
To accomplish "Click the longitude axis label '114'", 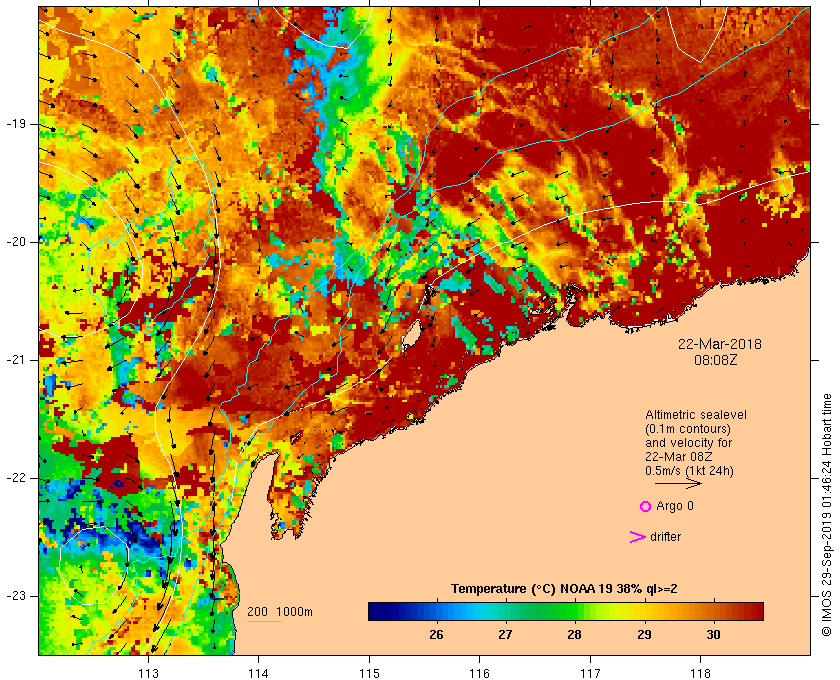I will tap(259, 673).
